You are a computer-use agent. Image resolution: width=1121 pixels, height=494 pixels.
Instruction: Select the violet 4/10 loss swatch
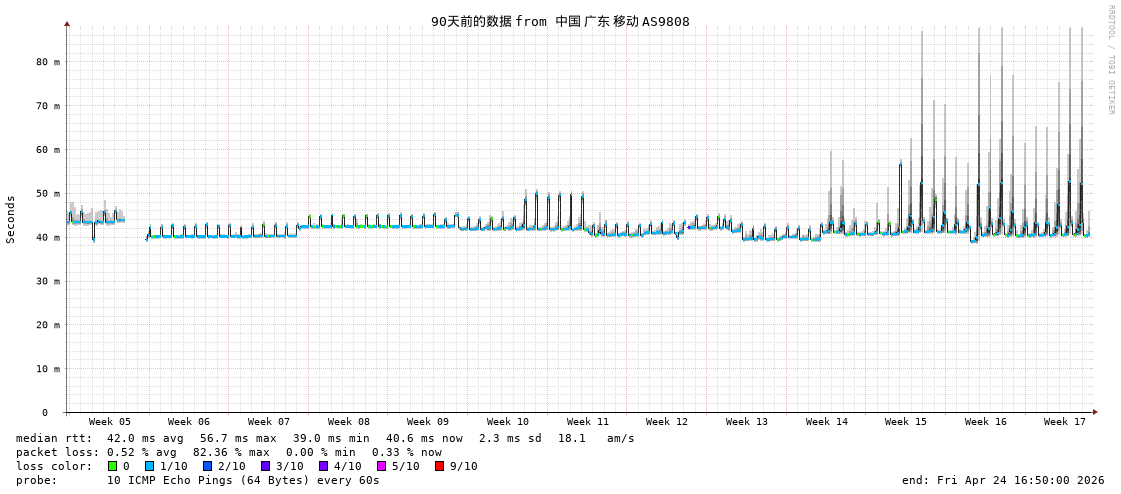(x=324, y=466)
